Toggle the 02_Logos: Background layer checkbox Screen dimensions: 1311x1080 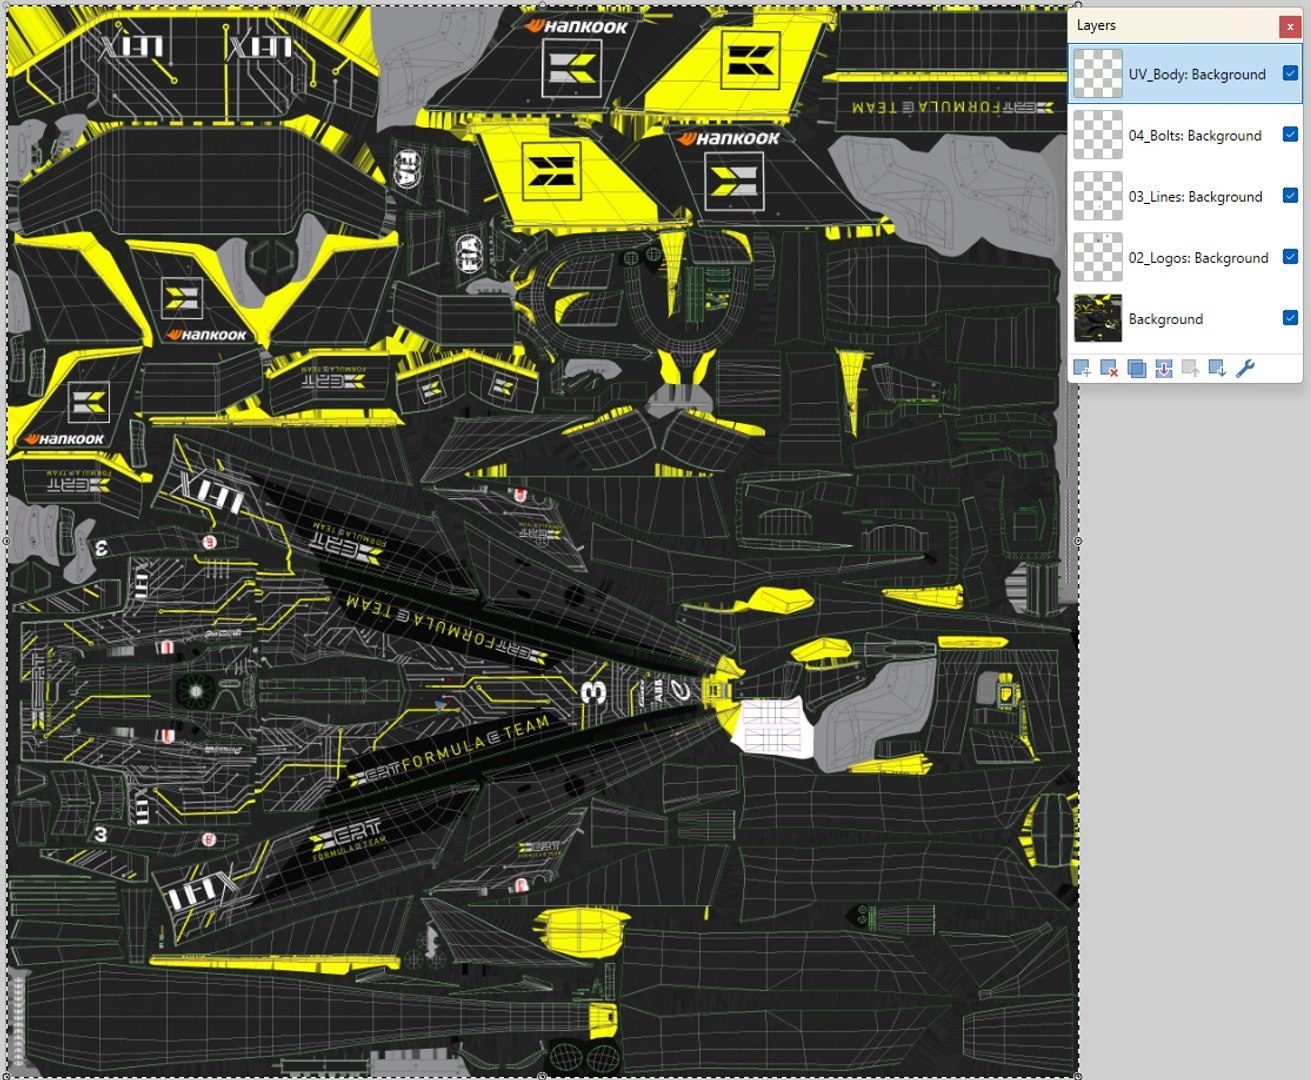(x=1290, y=257)
